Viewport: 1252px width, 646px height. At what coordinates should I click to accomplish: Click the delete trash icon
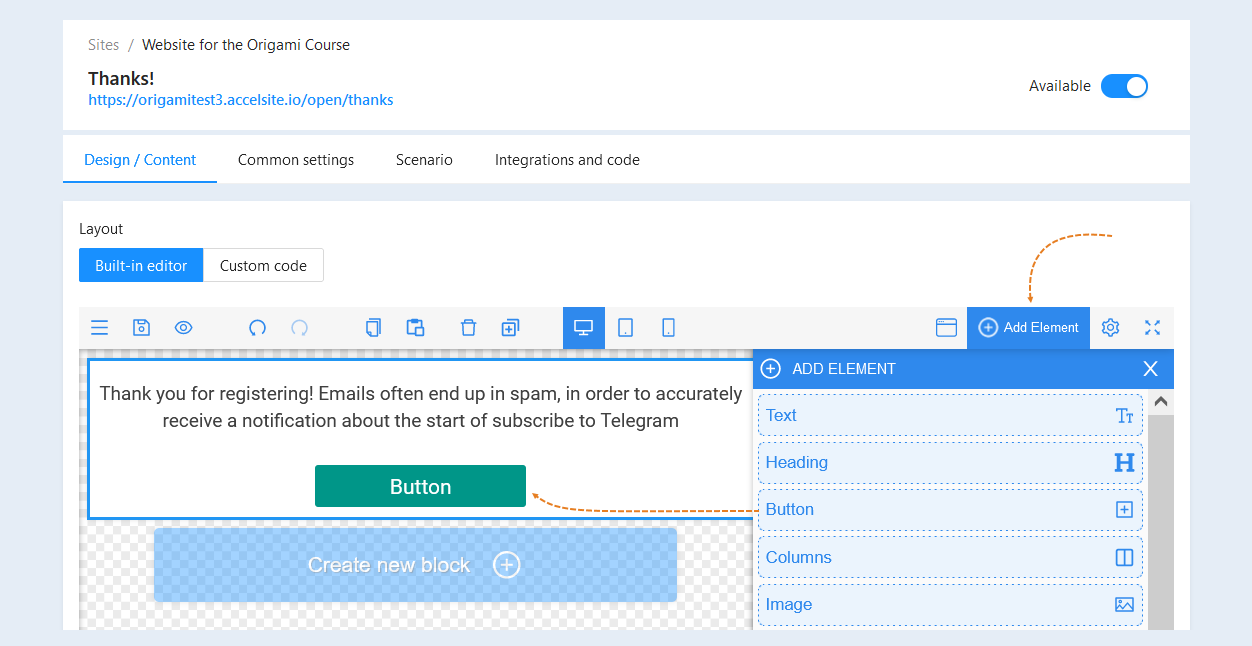tap(468, 328)
